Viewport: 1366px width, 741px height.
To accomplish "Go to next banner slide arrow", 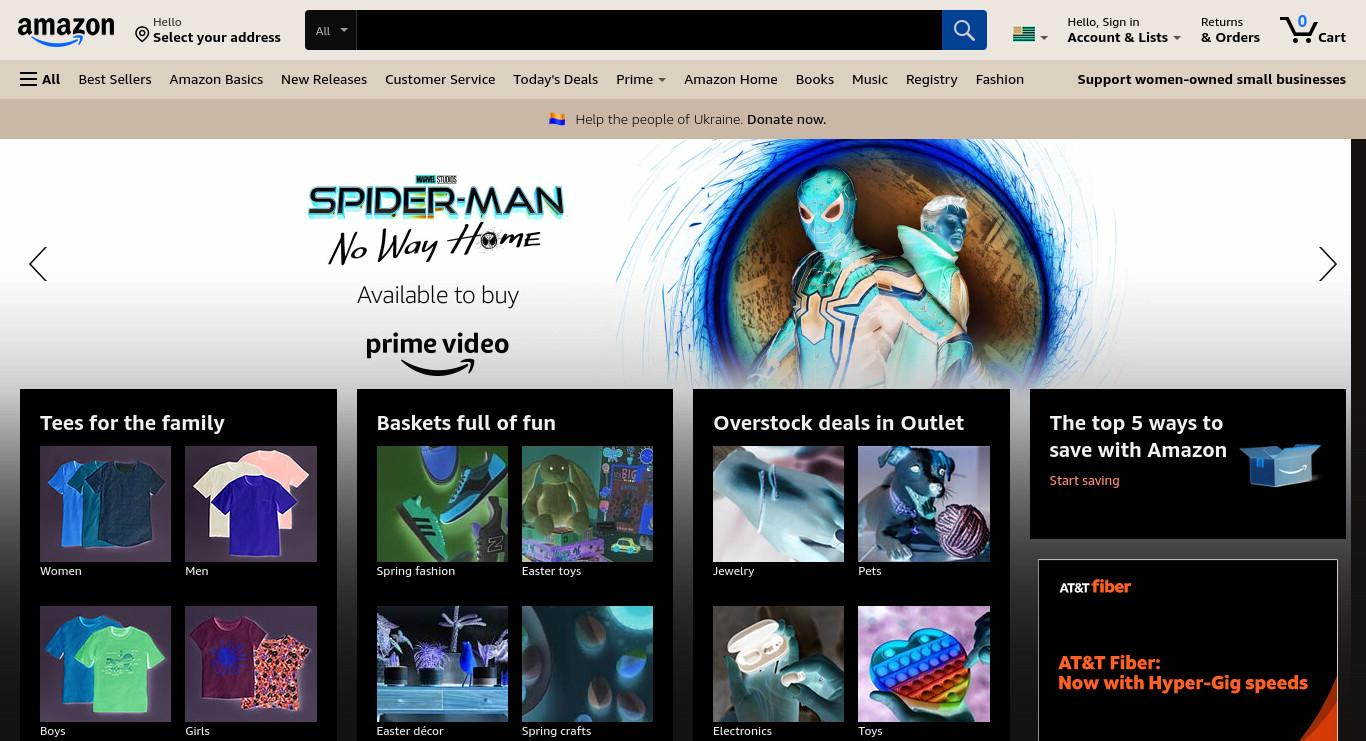I will (1328, 264).
